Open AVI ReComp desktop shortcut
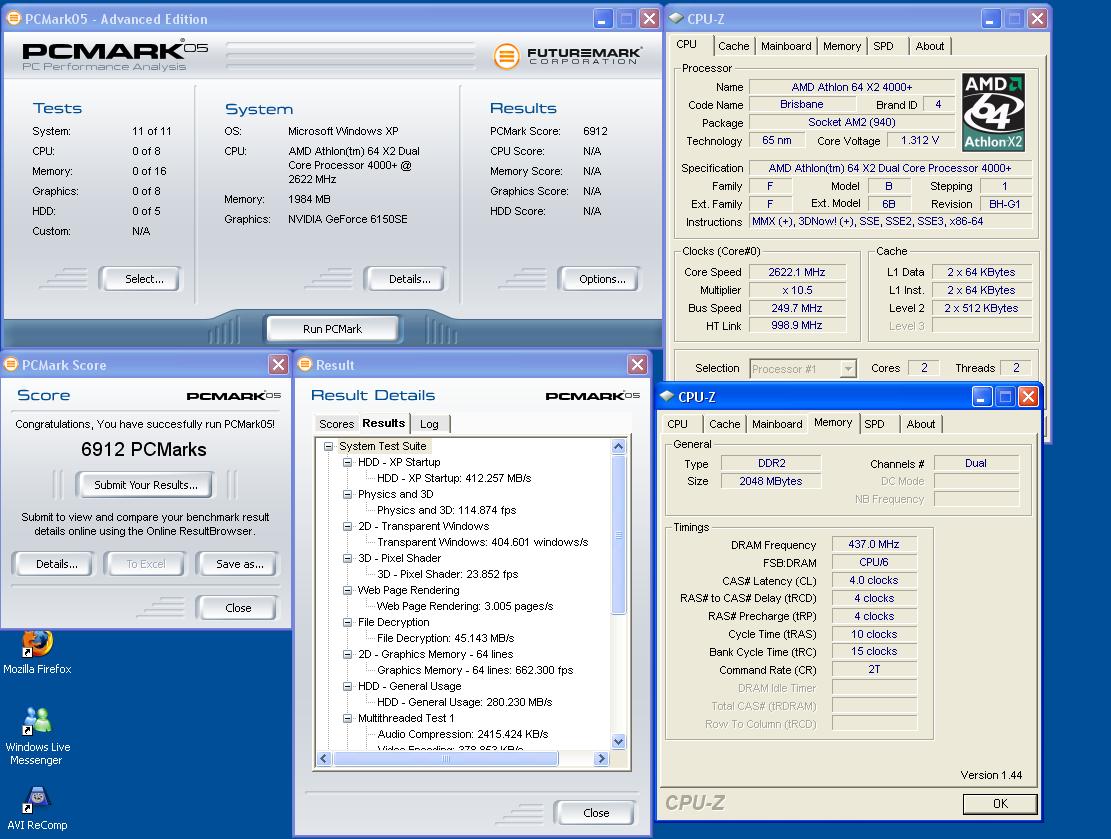Viewport: 1111px width, 839px height. tap(37, 809)
